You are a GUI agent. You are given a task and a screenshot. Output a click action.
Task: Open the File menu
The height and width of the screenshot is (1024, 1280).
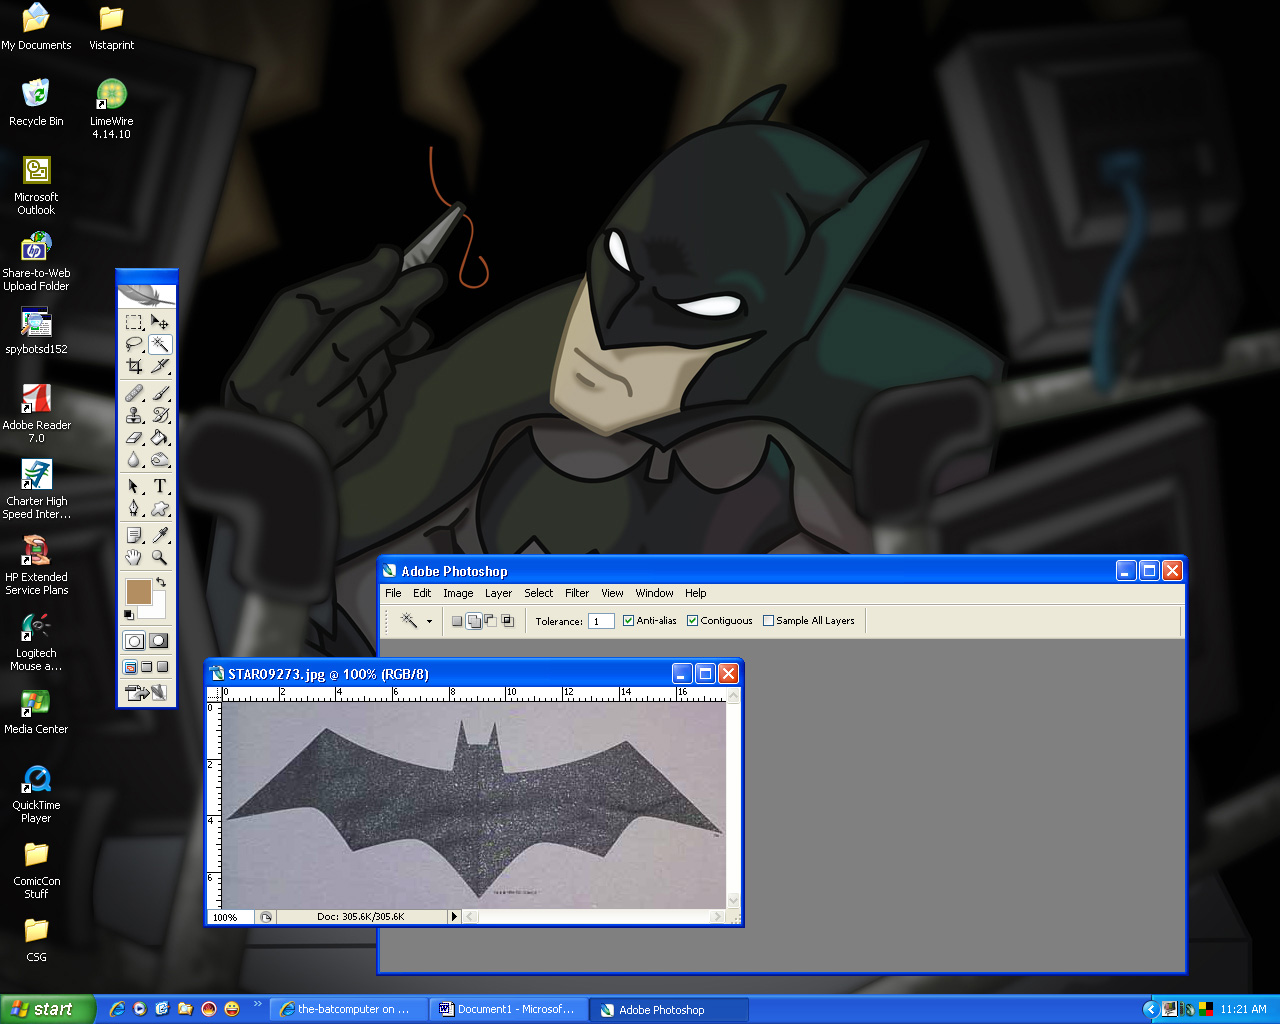(393, 593)
